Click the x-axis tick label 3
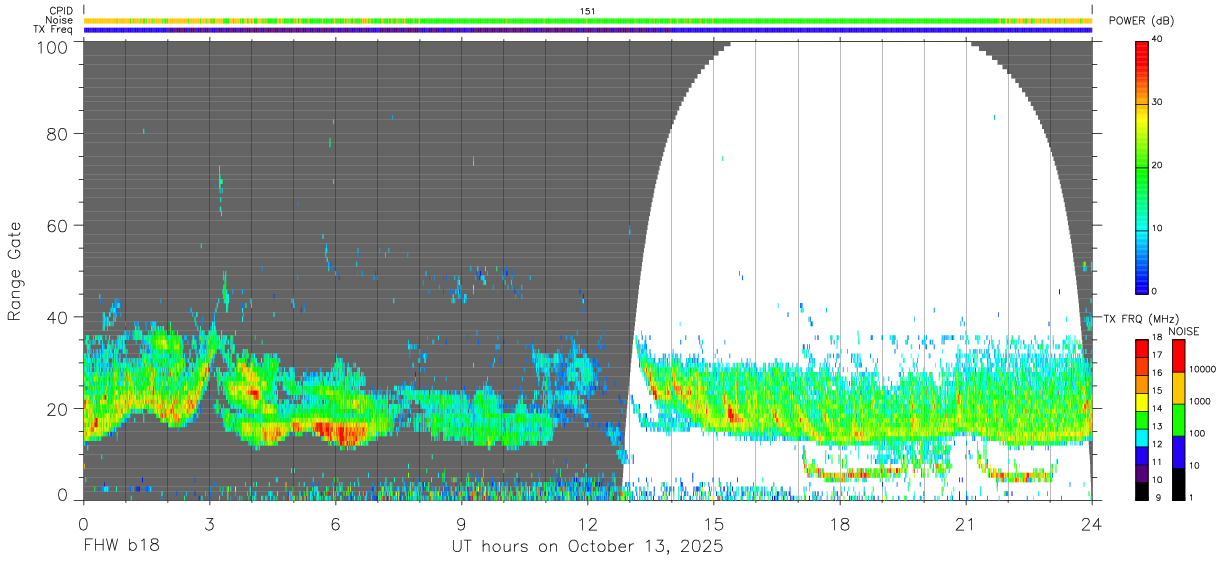The image size is (1228, 567). pos(209,524)
